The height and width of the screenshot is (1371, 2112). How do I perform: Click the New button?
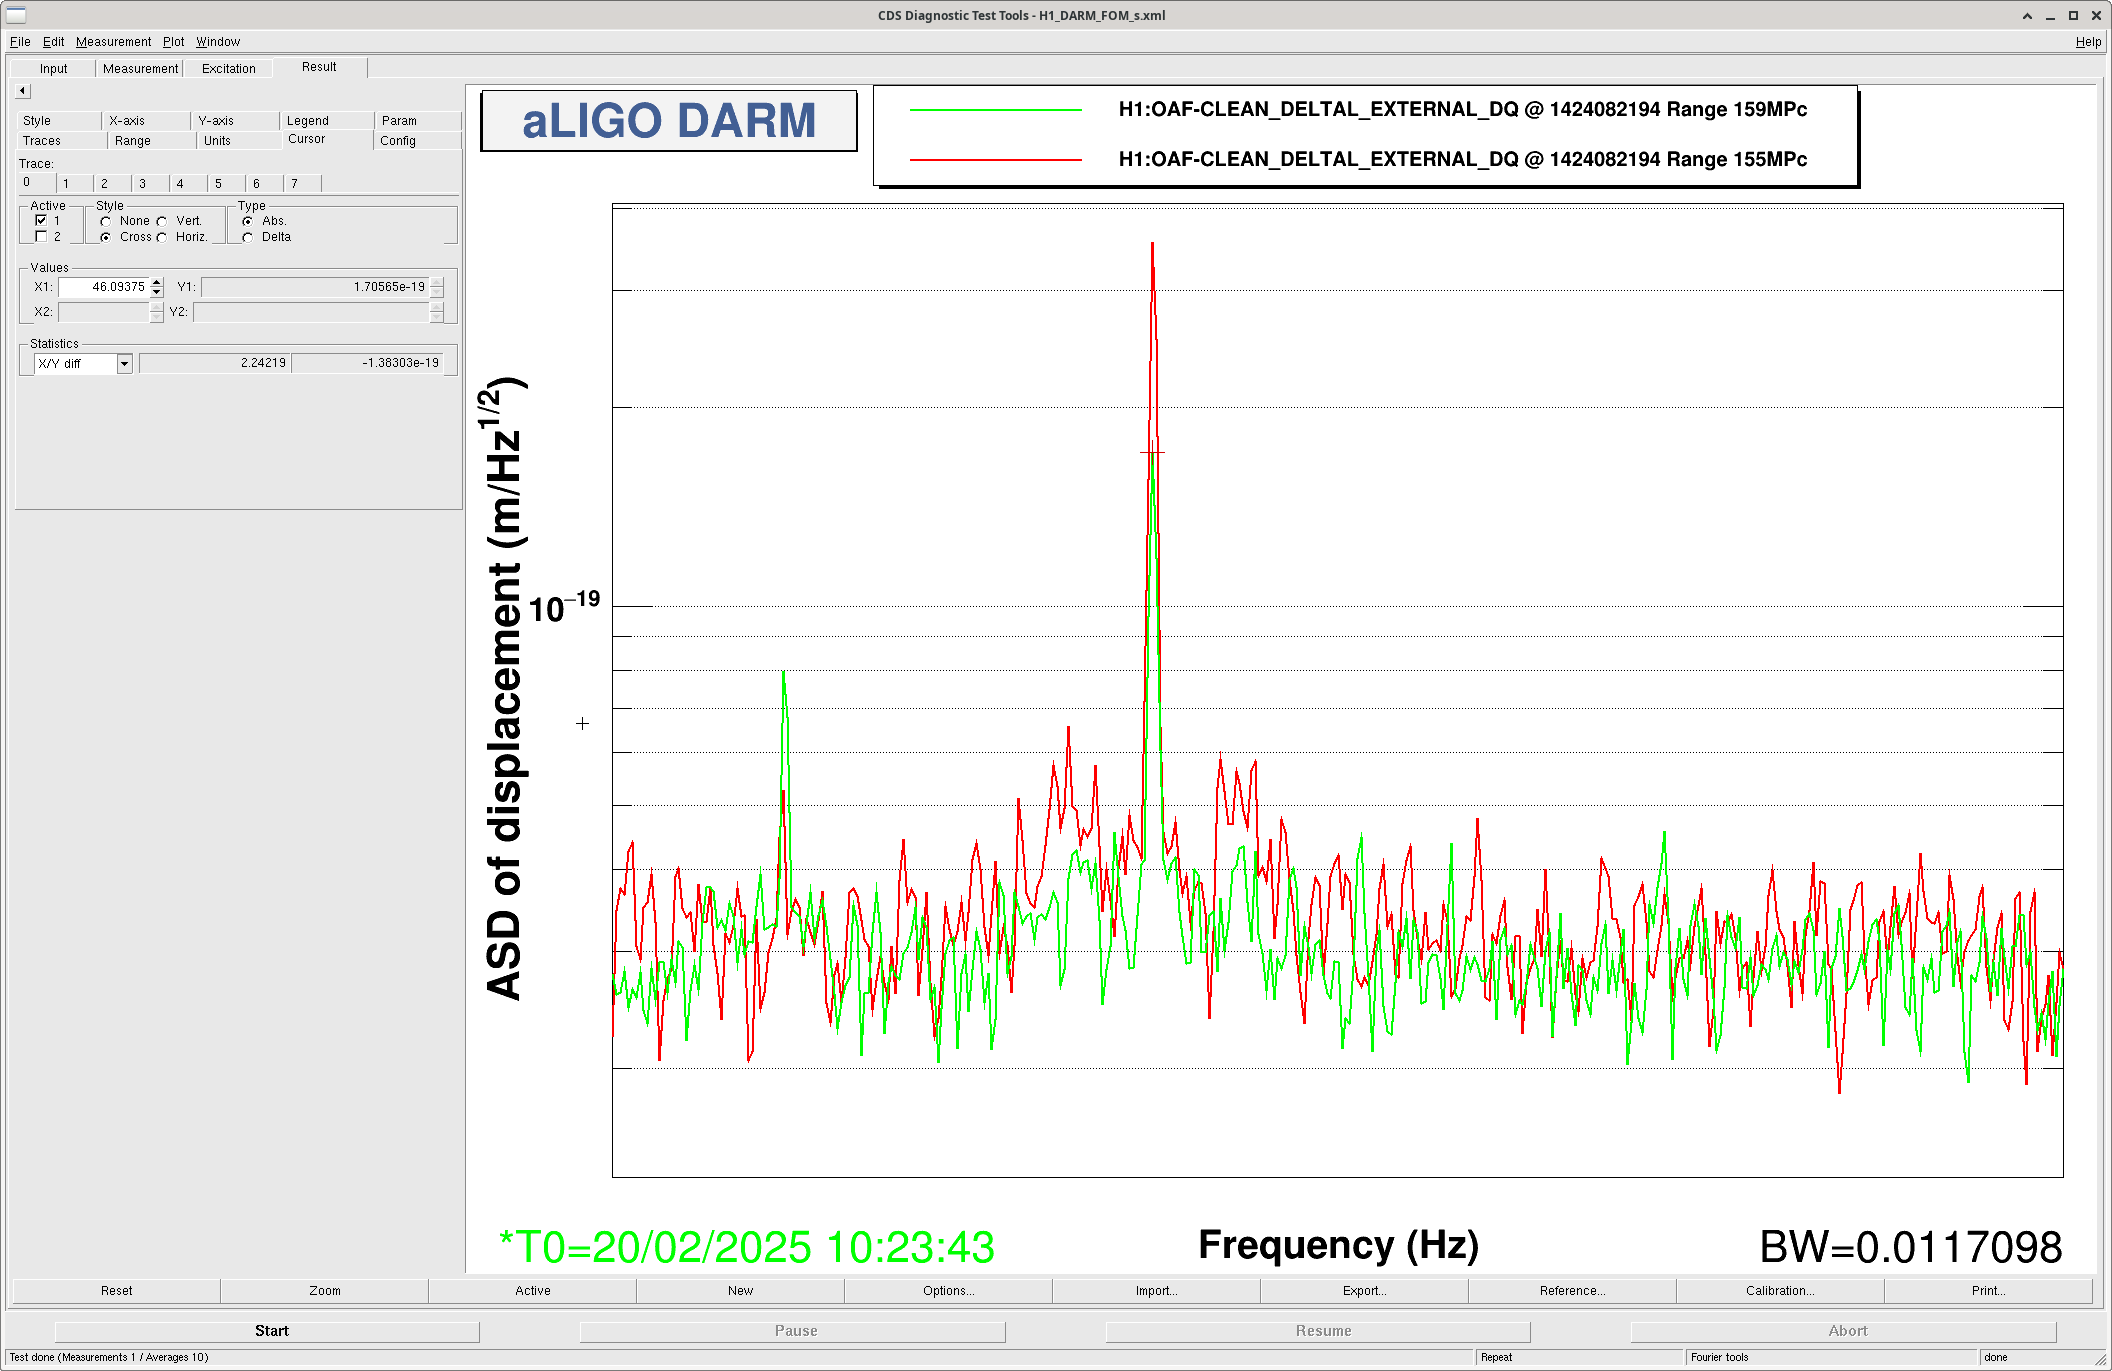coord(741,1291)
